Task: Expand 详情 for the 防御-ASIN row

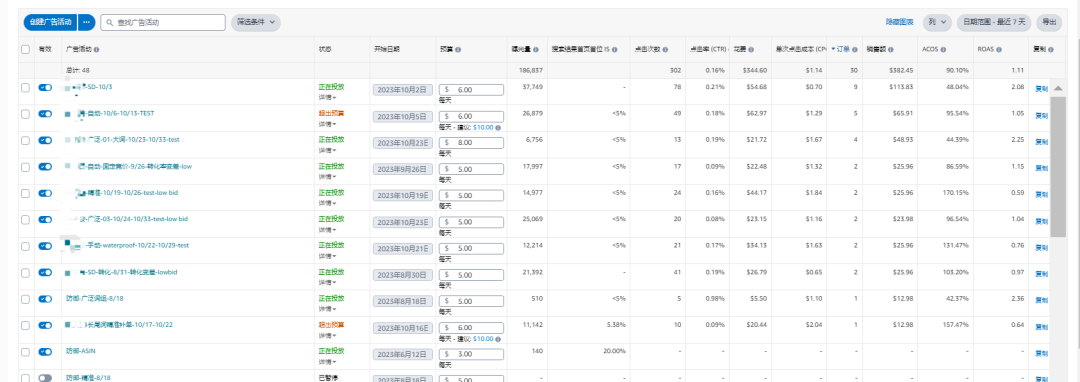Action: click(x=327, y=361)
